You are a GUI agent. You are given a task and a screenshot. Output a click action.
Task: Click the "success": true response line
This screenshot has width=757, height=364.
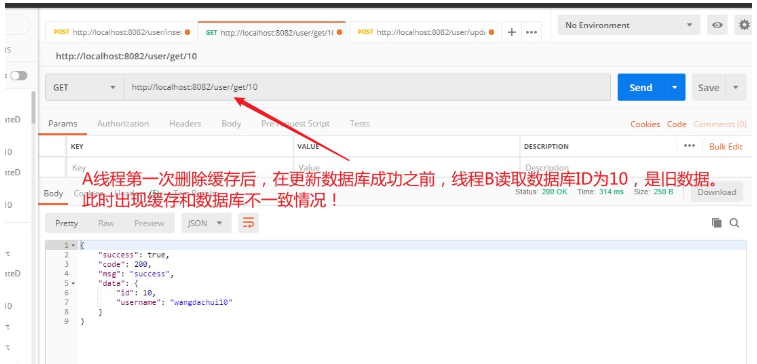click(x=133, y=254)
